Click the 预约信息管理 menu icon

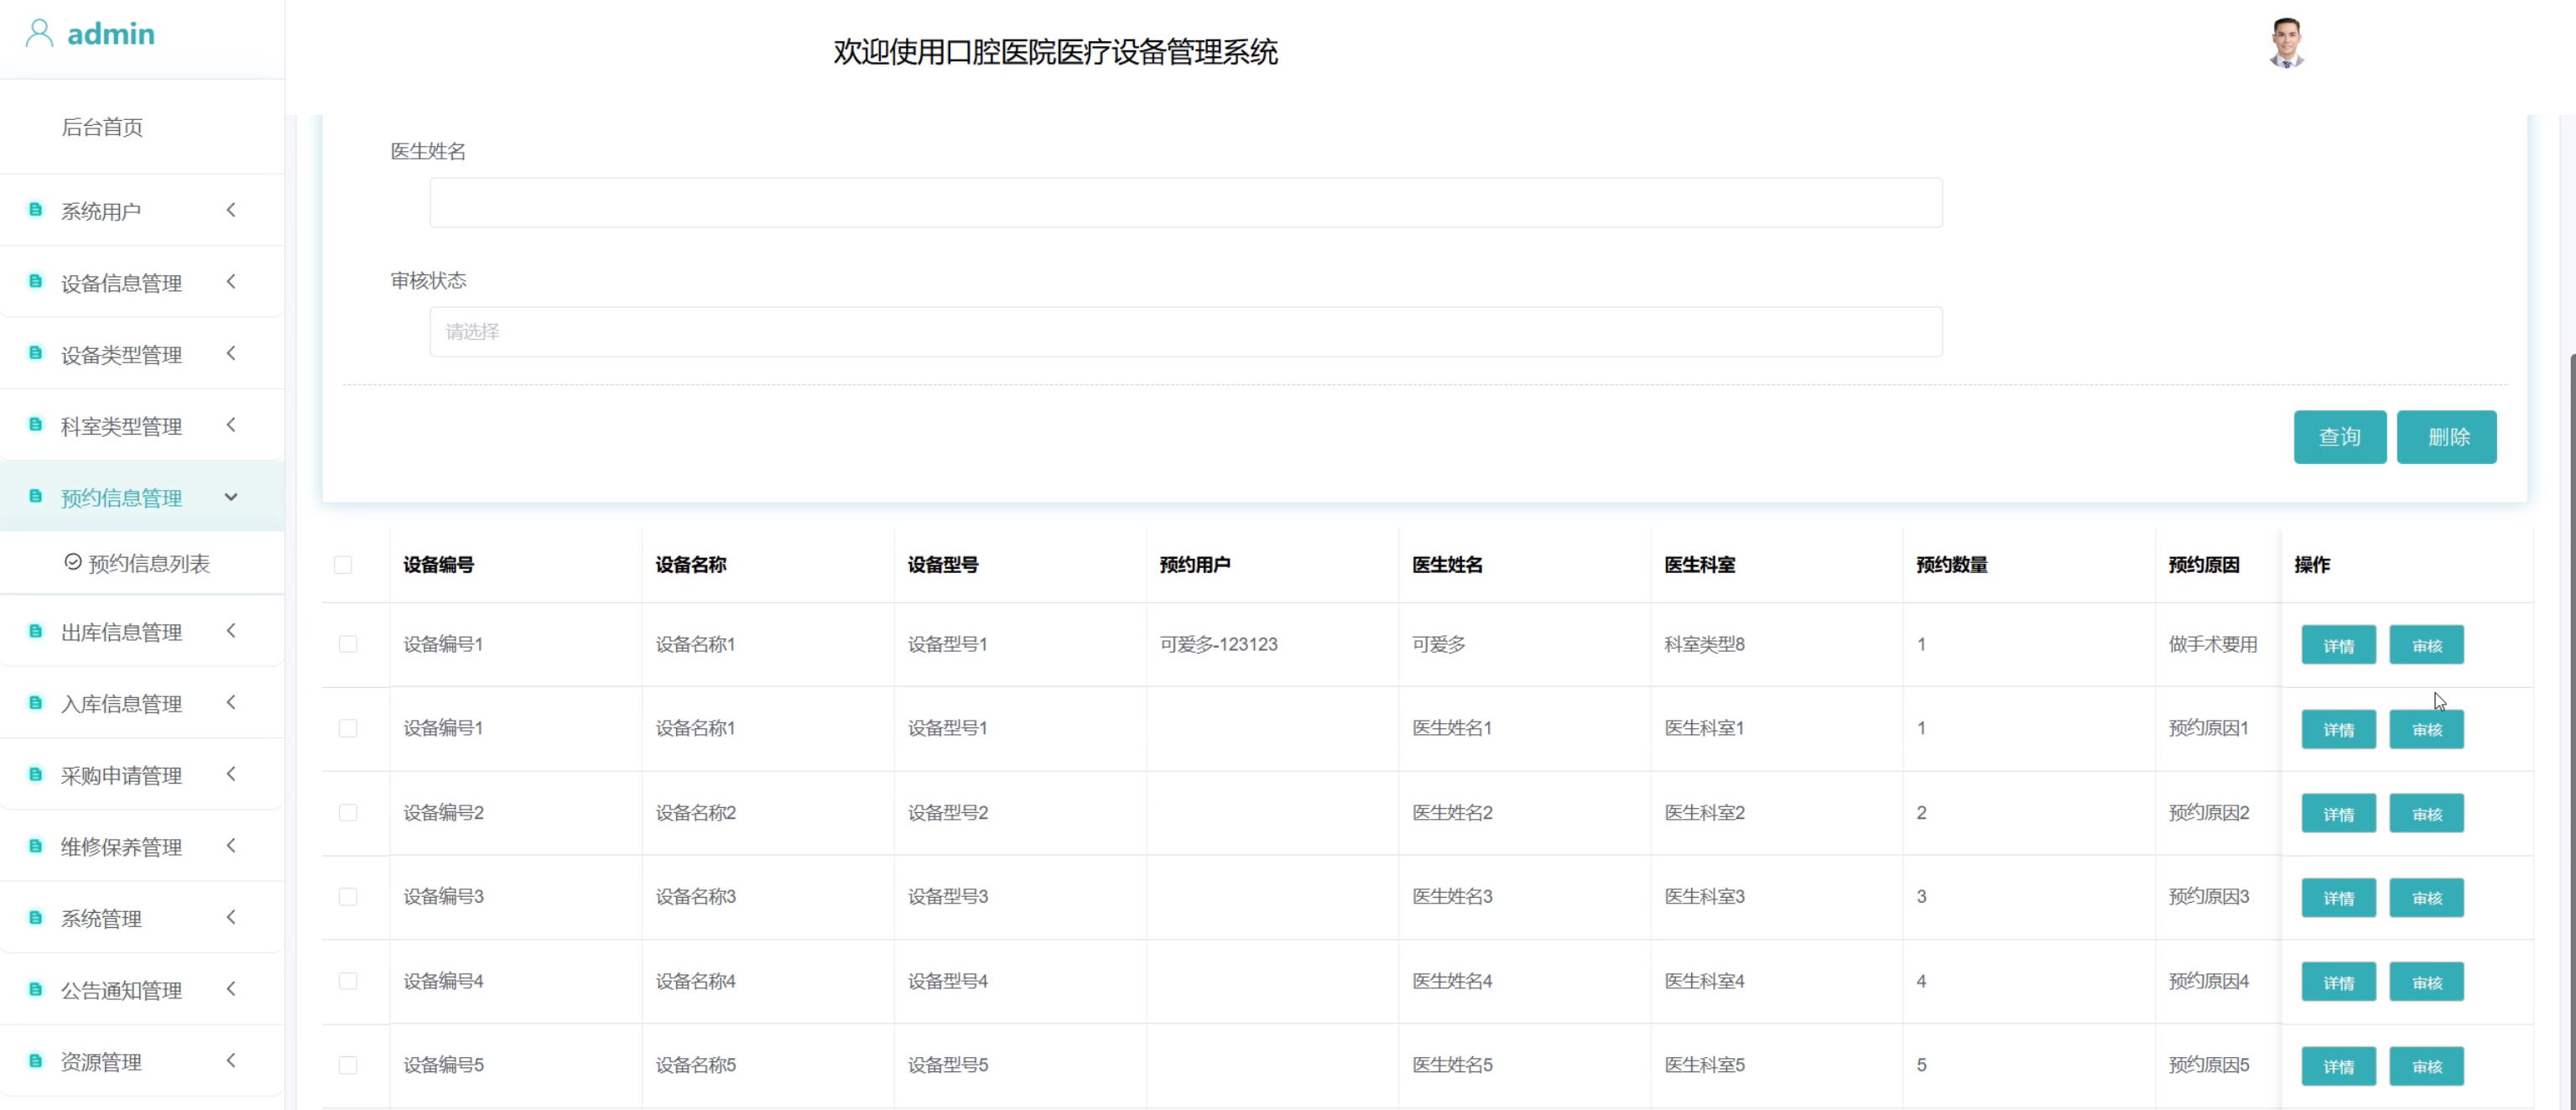pyautogui.click(x=35, y=497)
